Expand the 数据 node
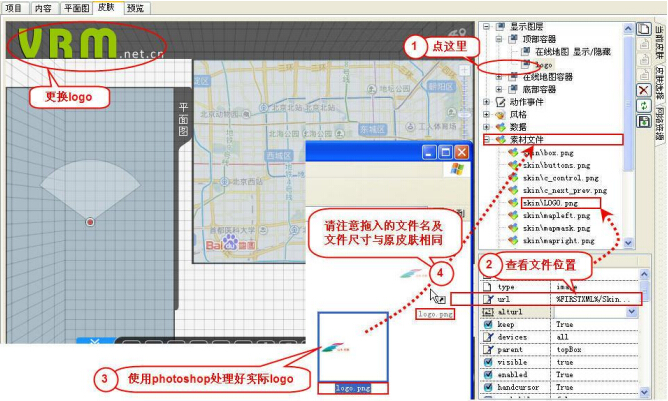Screen dimensions: 668x401 [486, 127]
